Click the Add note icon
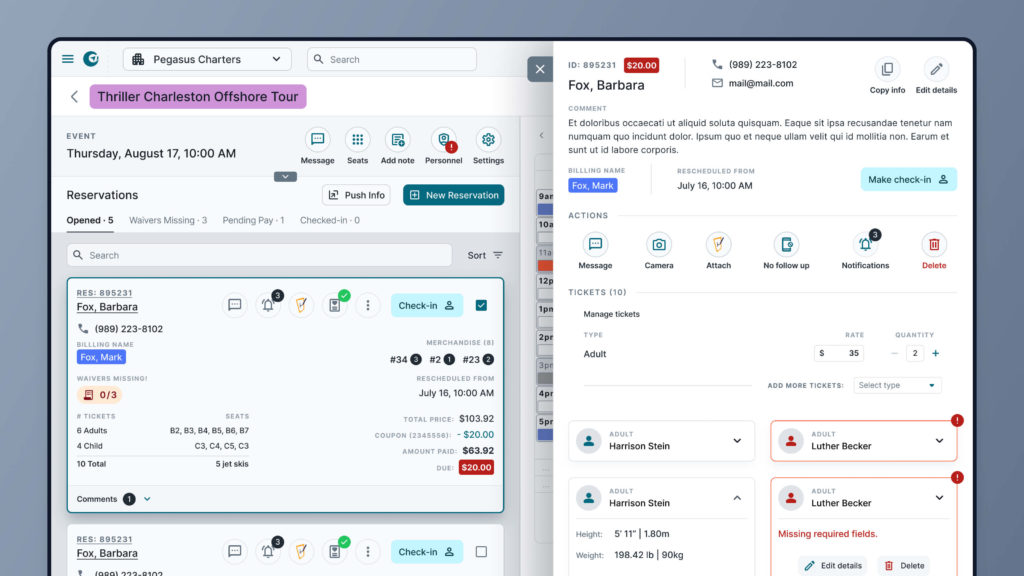 (x=397, y=140)
